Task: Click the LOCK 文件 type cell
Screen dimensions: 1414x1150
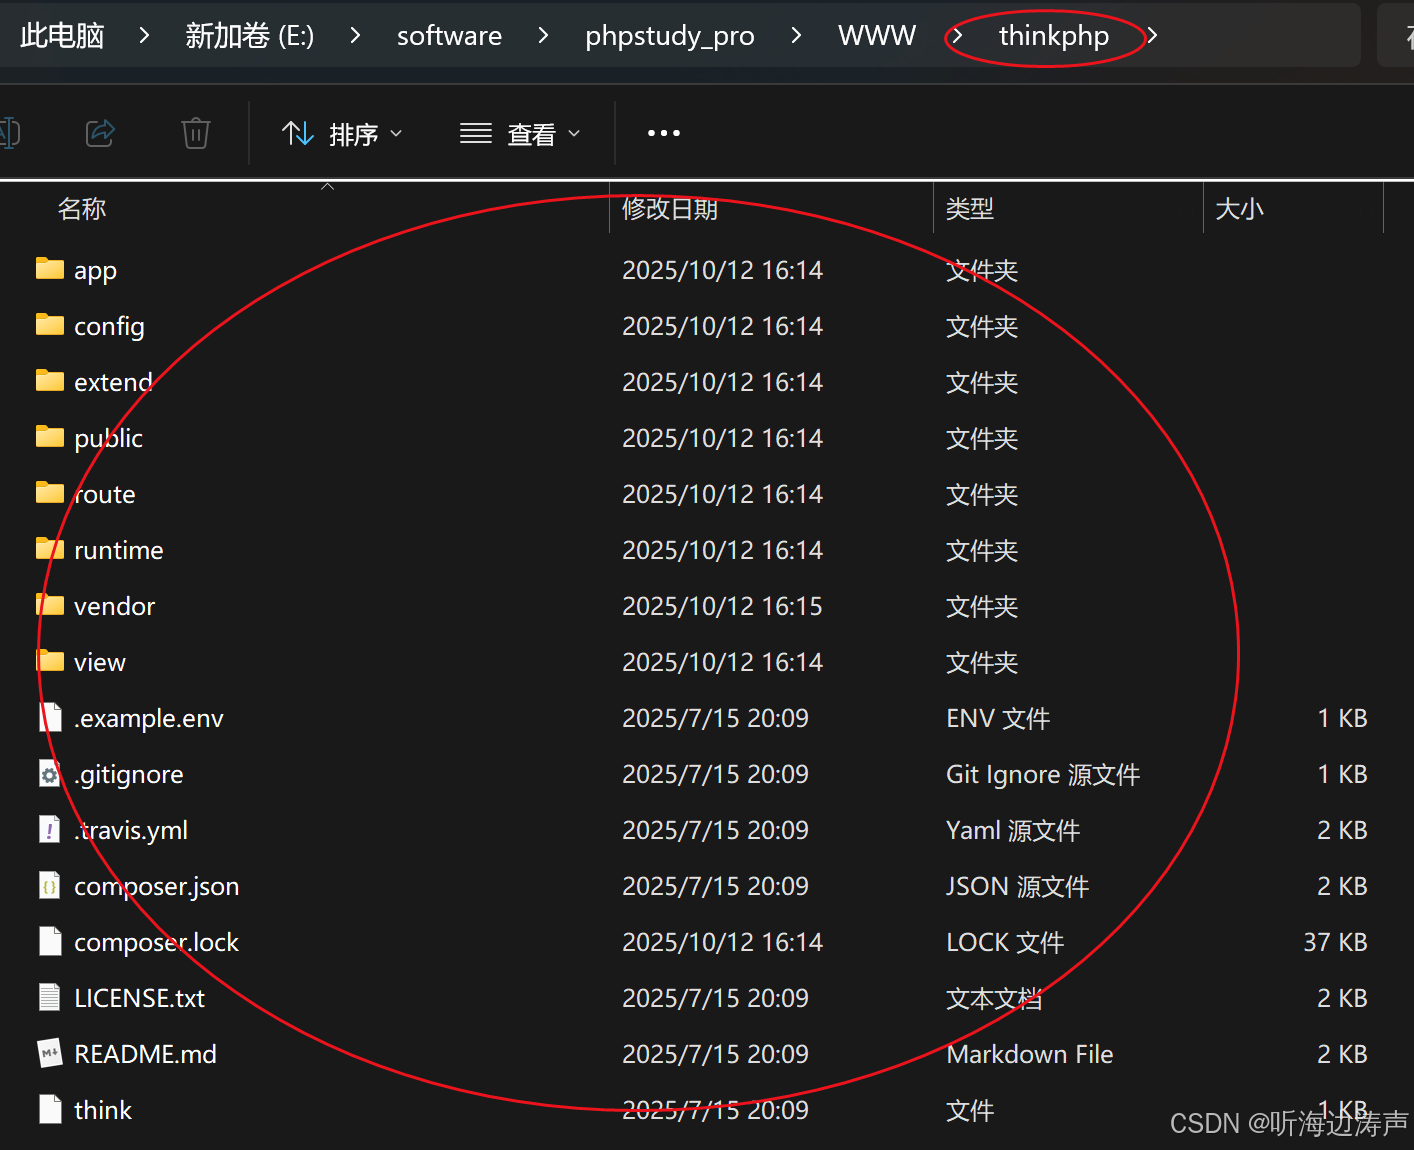Action: click(x=1005, y=942)
